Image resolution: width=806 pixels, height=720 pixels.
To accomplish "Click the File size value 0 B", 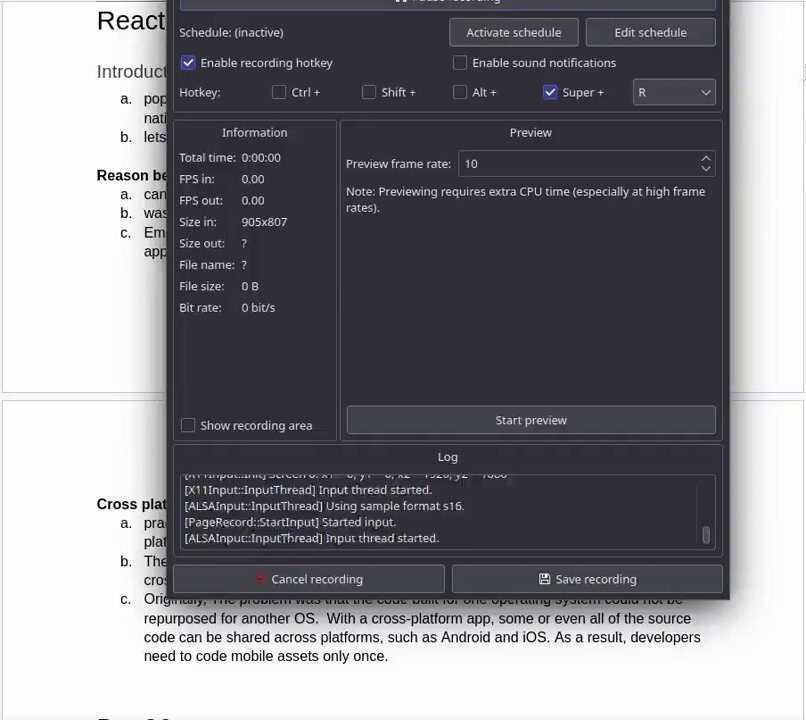I will coord(250,286).
